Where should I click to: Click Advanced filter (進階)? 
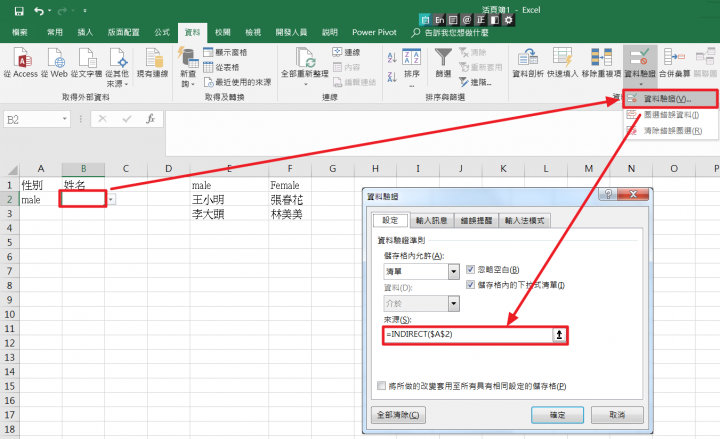point(476,82)
